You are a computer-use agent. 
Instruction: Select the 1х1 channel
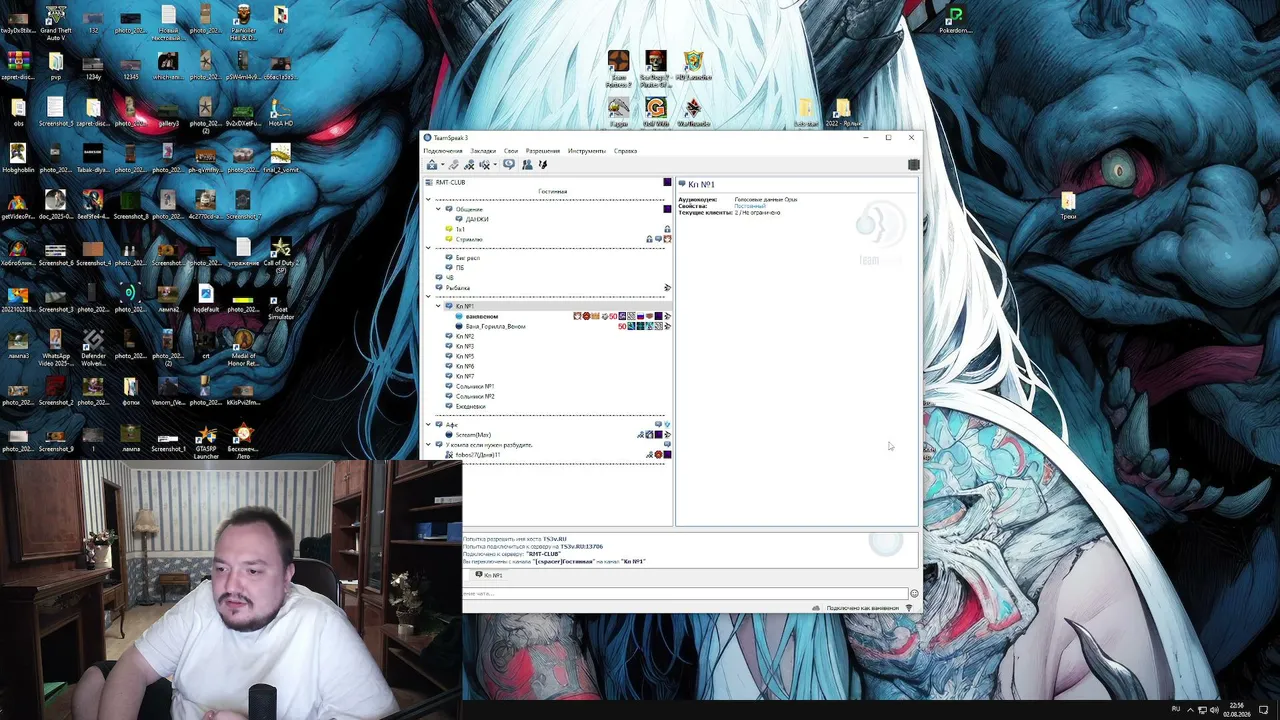click(x=461, y=229)
